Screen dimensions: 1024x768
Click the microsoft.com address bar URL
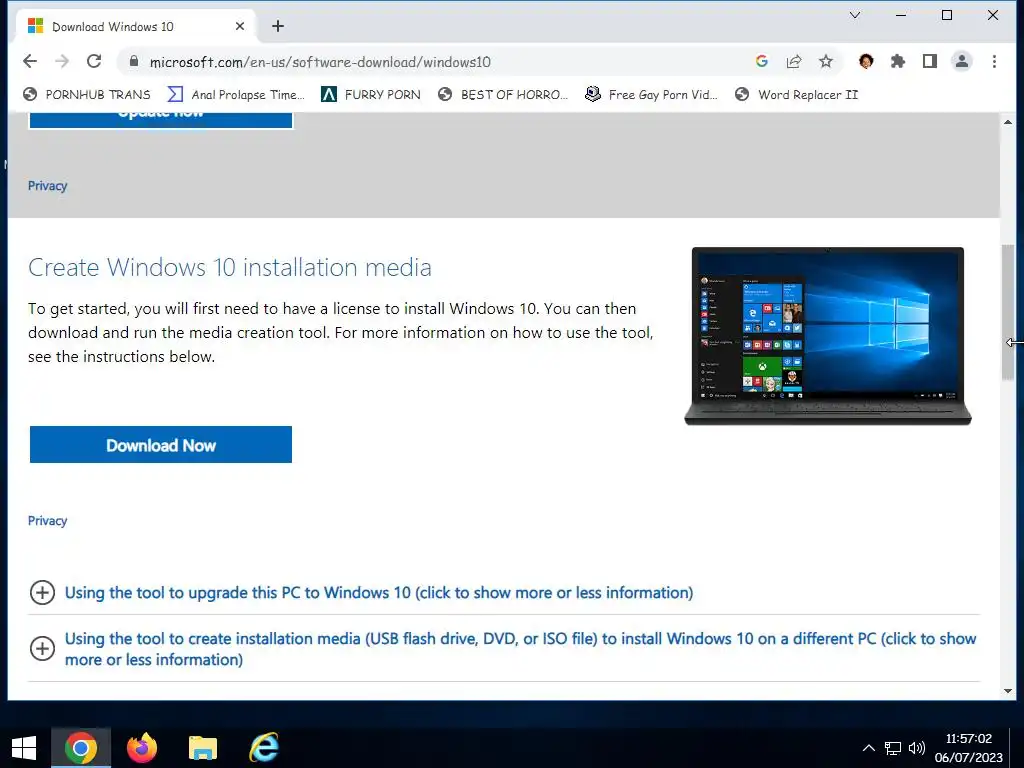[x=320, y=62]
